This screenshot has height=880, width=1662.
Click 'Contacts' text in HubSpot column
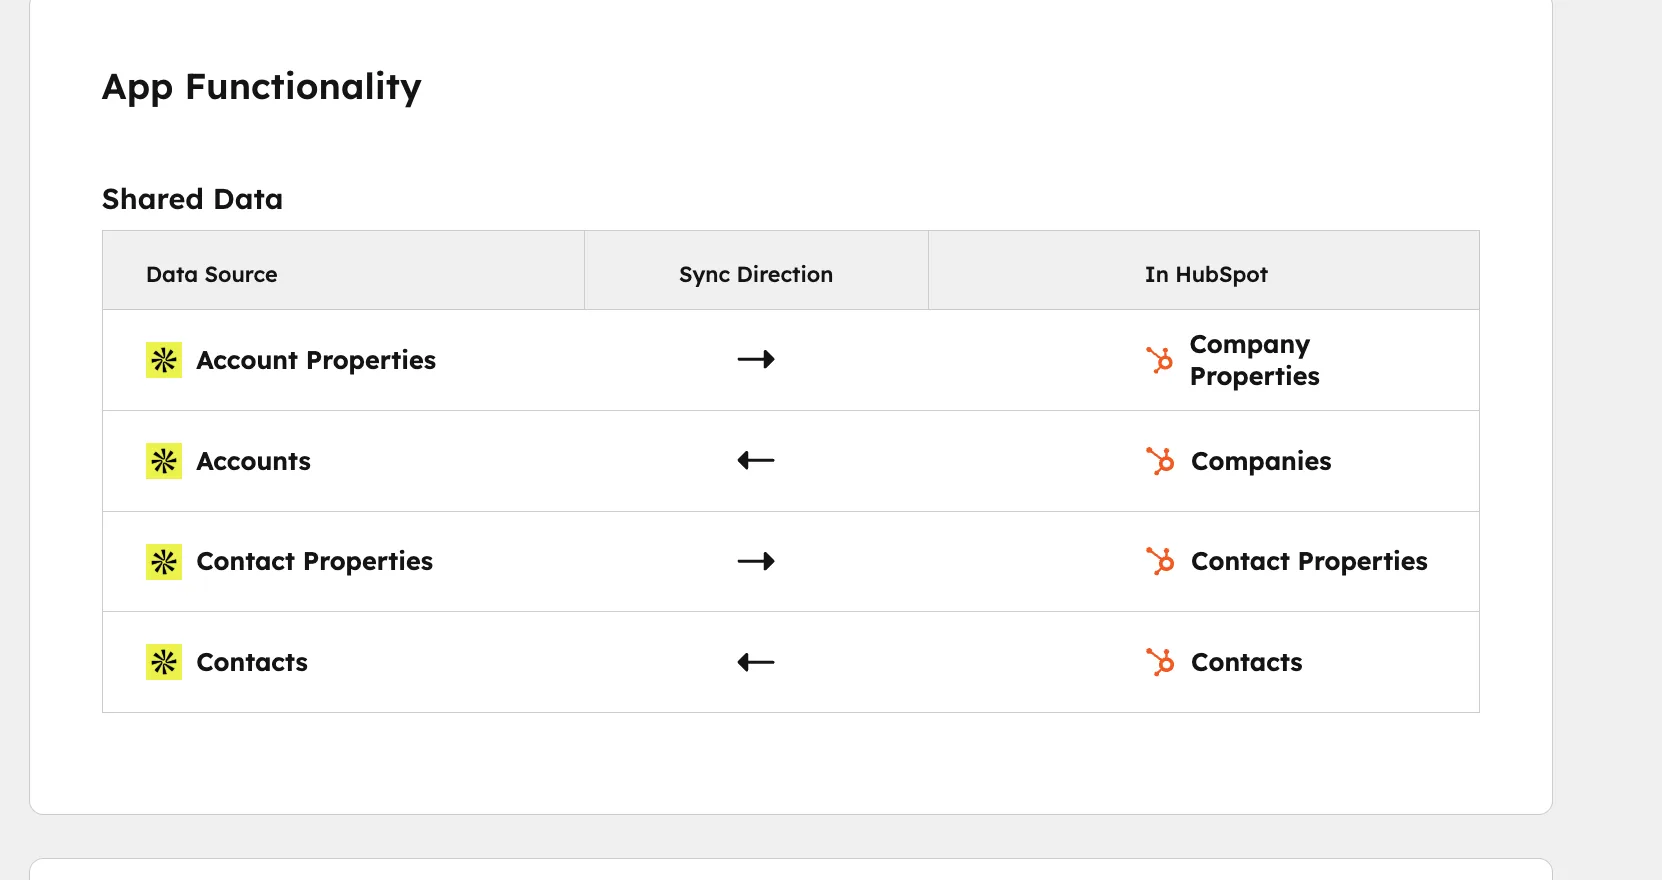pos(1247,662)
